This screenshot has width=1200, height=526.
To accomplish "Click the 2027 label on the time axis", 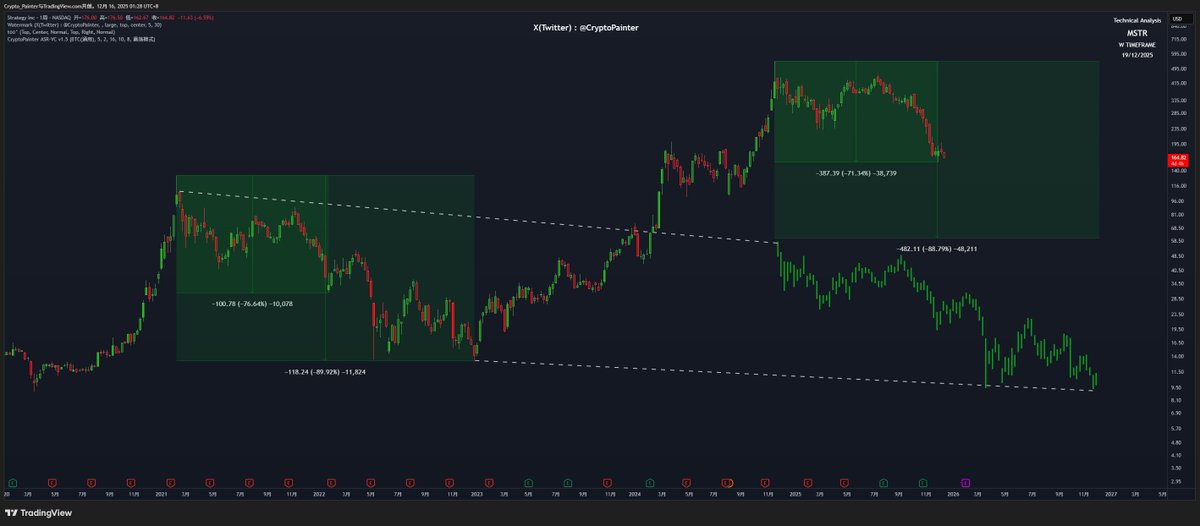I will [x=1110, y=494].
